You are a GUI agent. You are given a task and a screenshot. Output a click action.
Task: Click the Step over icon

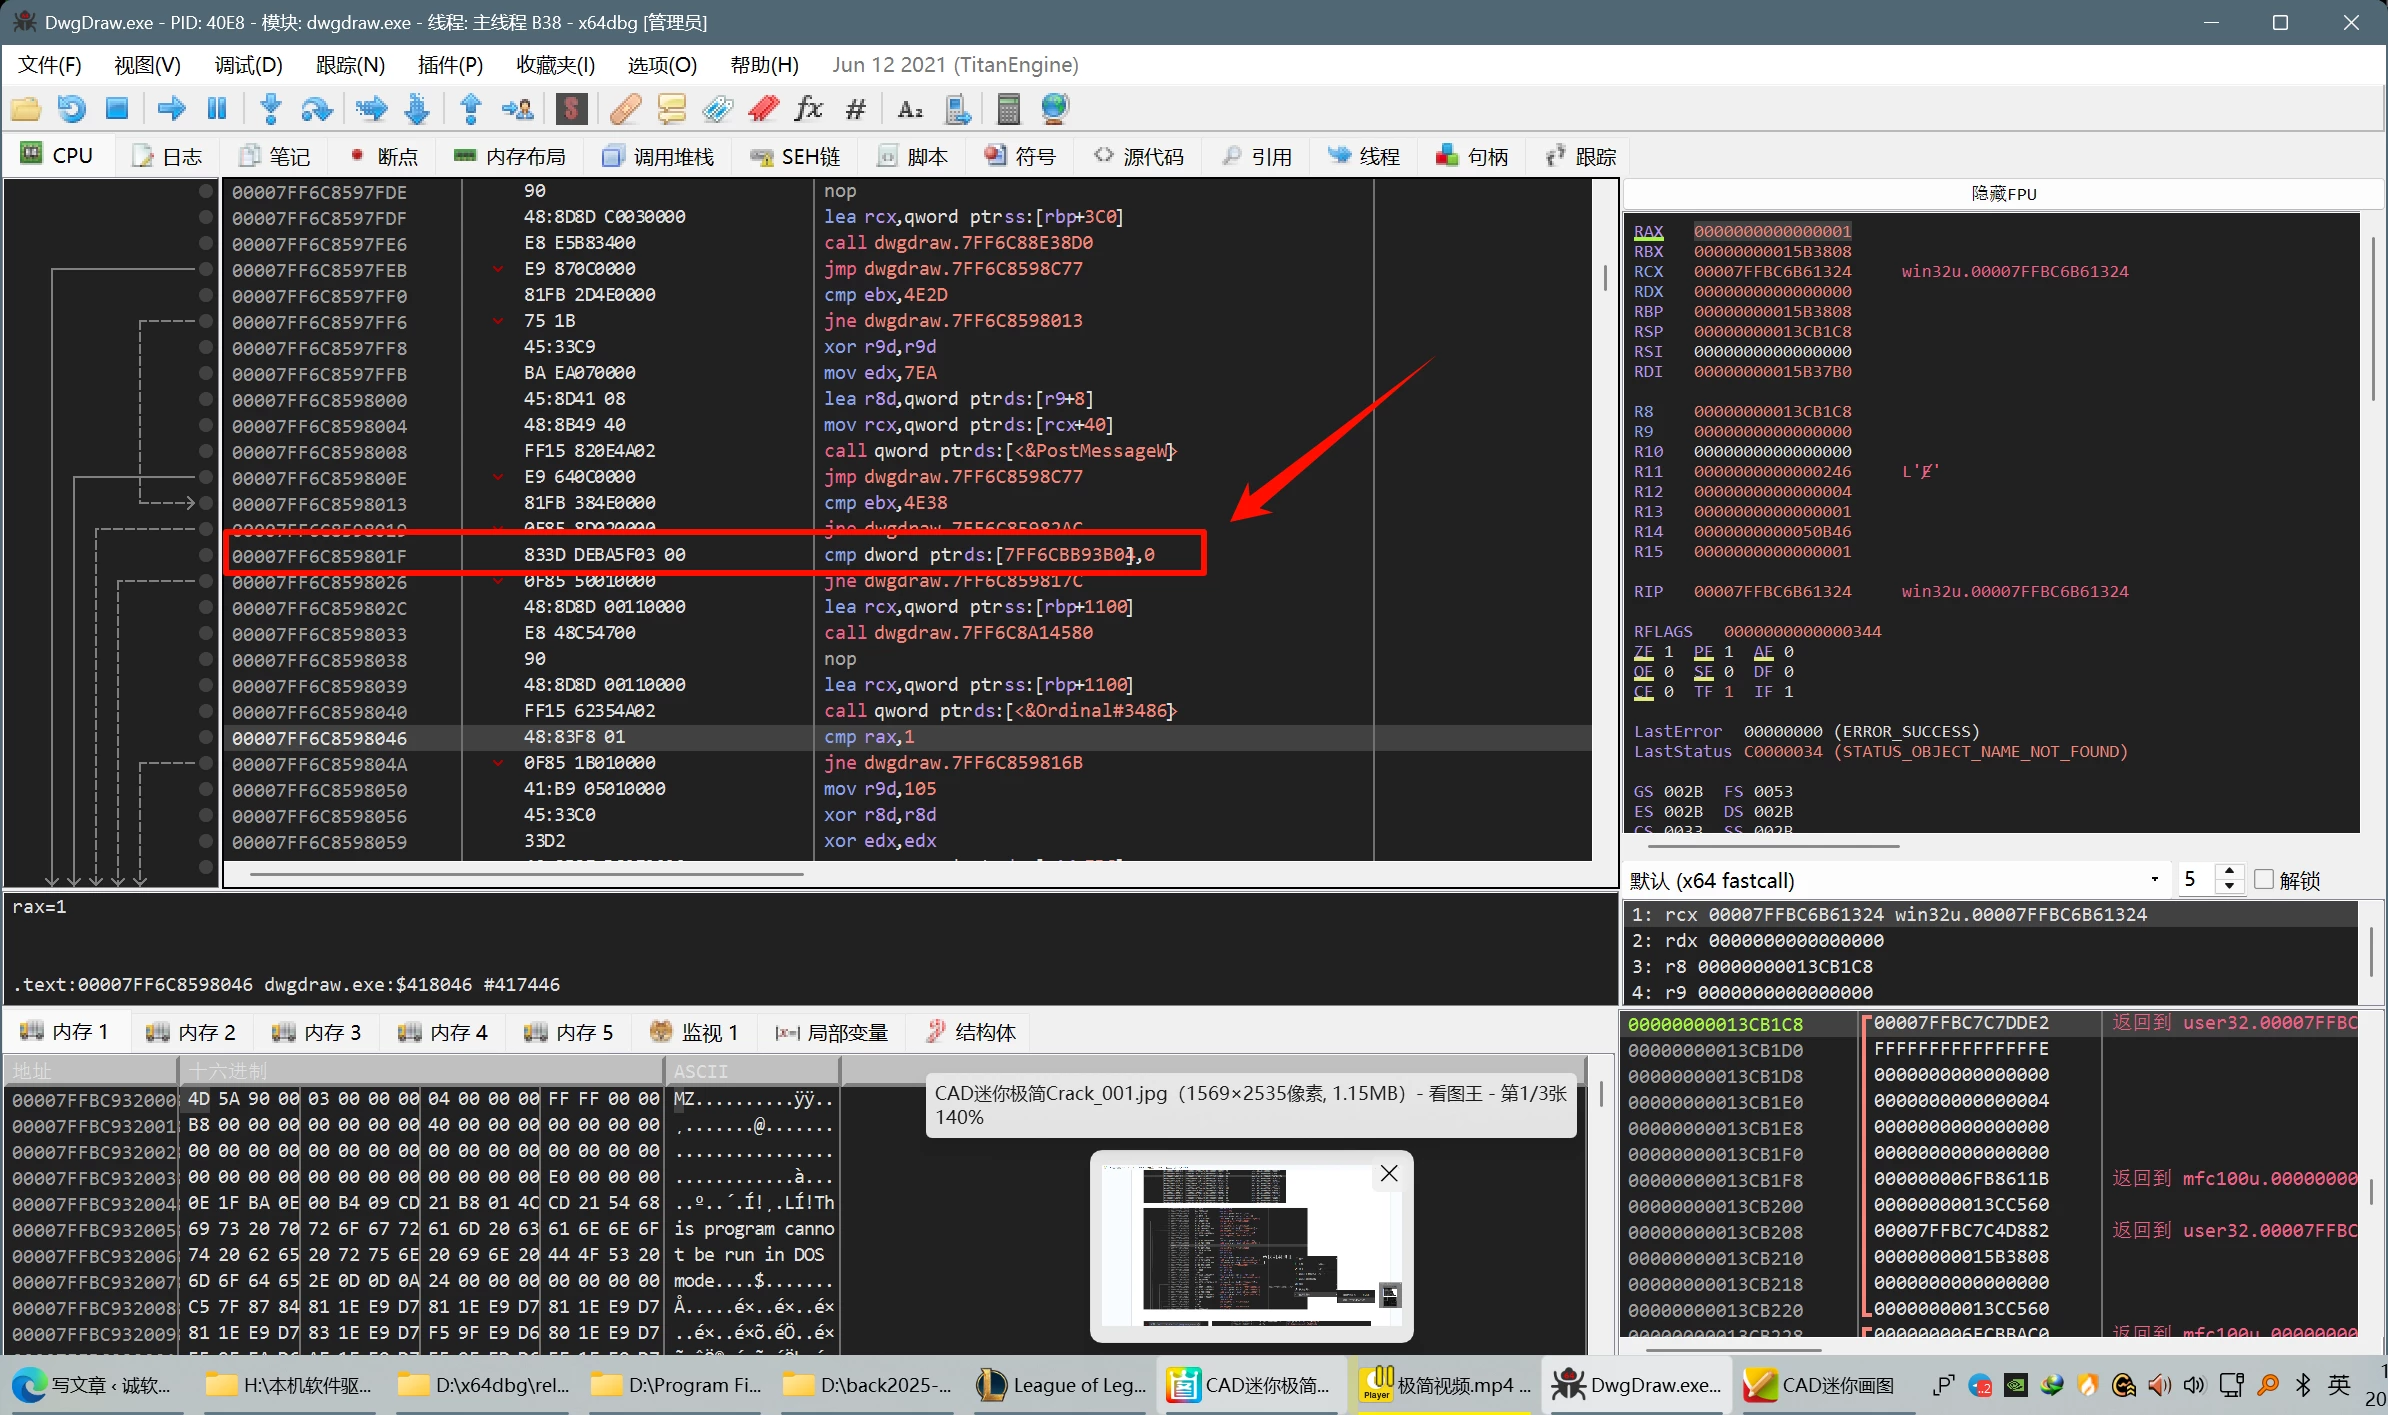[316, 108]
